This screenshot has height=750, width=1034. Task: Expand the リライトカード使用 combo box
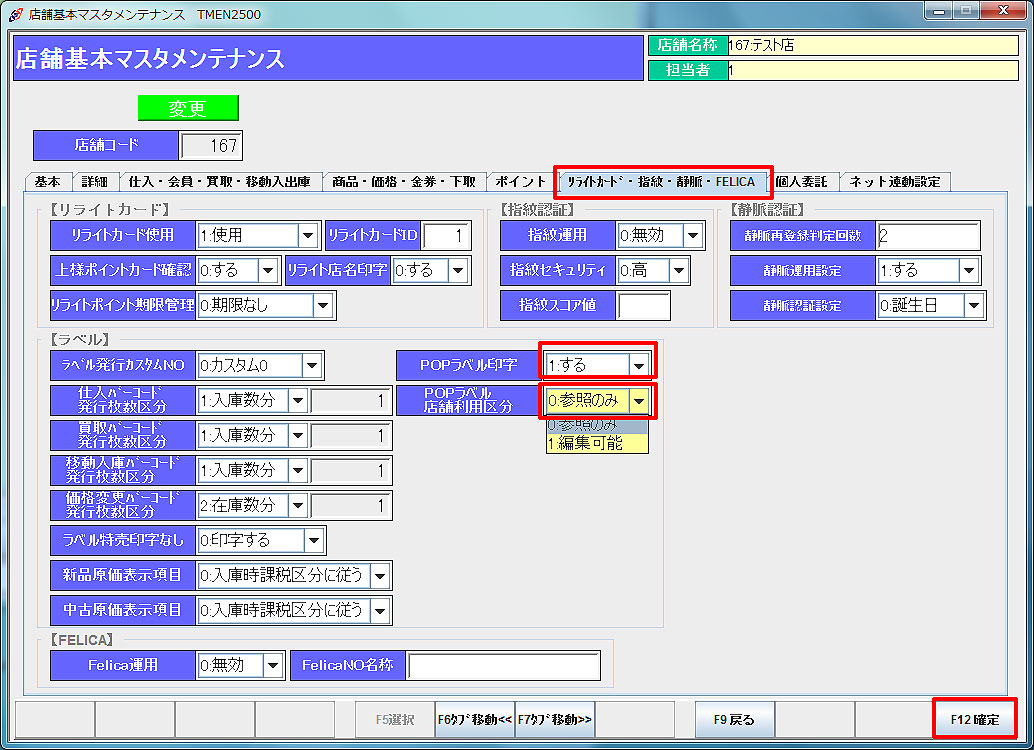tap(309, 236)
